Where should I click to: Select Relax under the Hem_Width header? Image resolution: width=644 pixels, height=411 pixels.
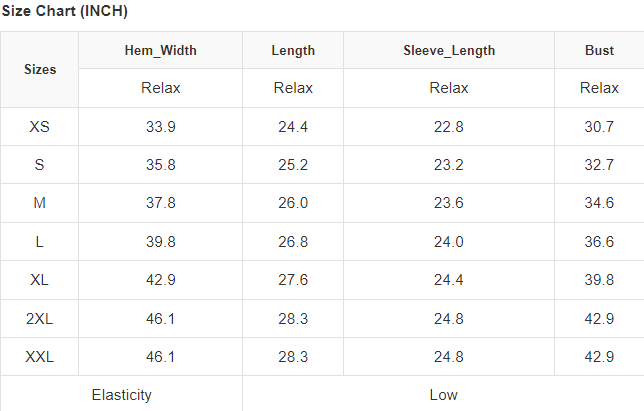click(160, 88)
